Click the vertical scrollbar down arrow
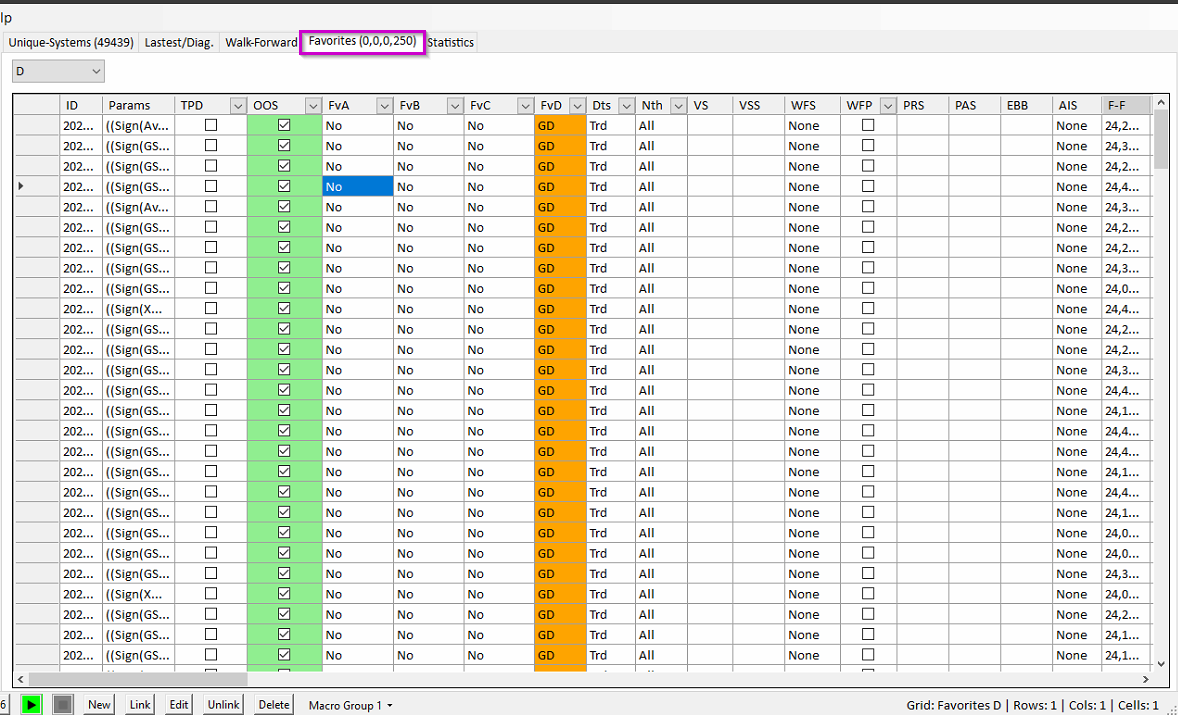1178x715 pixels. point(1161,663)
